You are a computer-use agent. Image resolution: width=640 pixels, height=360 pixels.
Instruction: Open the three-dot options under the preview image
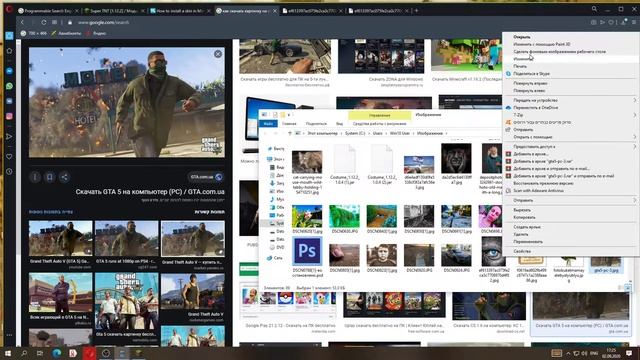pos(35,177)
